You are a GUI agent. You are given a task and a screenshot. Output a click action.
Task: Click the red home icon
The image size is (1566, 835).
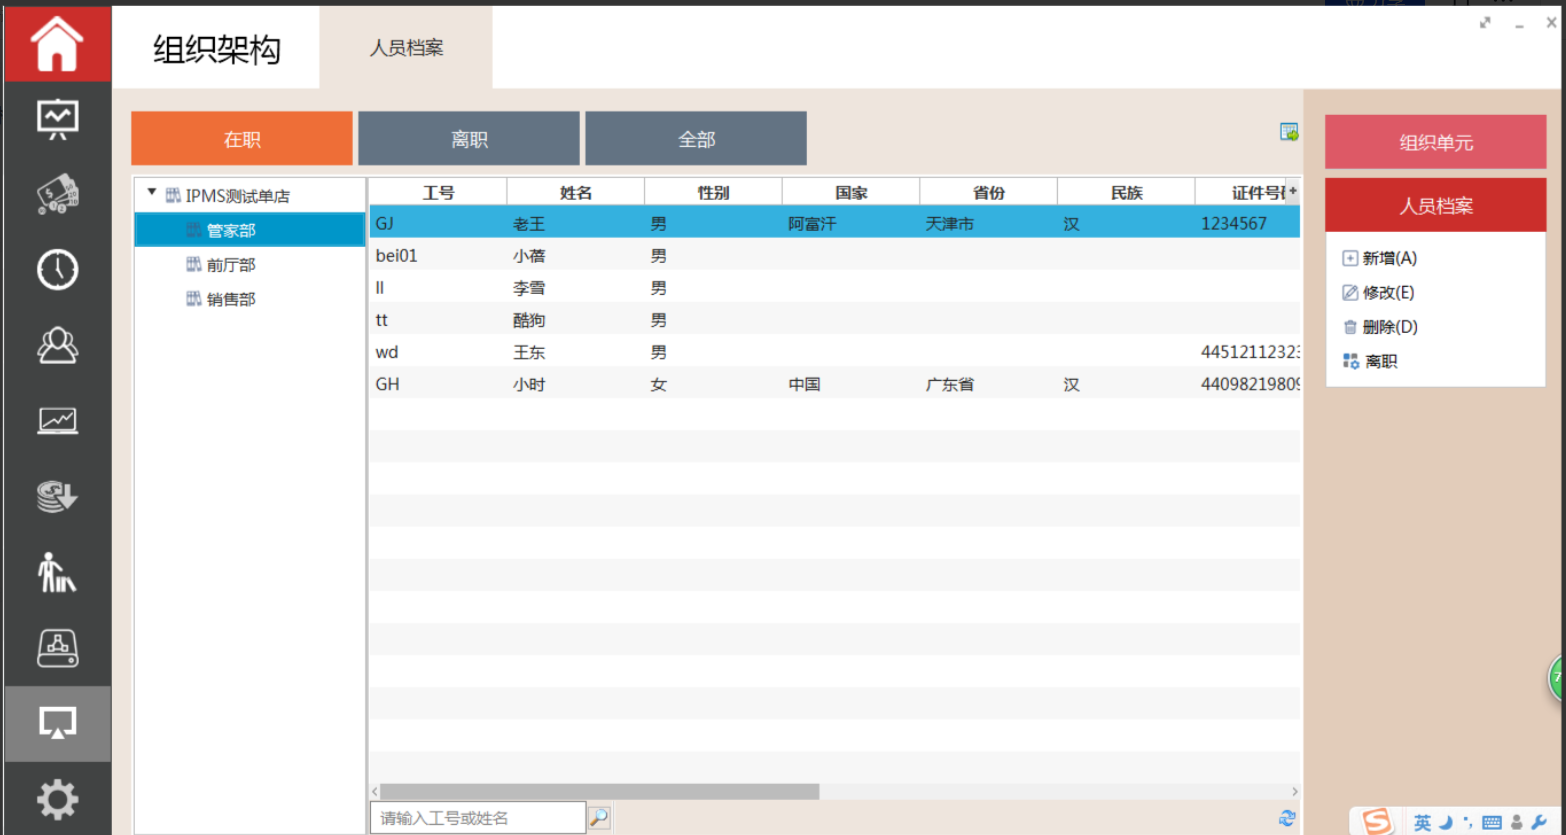coord(56,45)
